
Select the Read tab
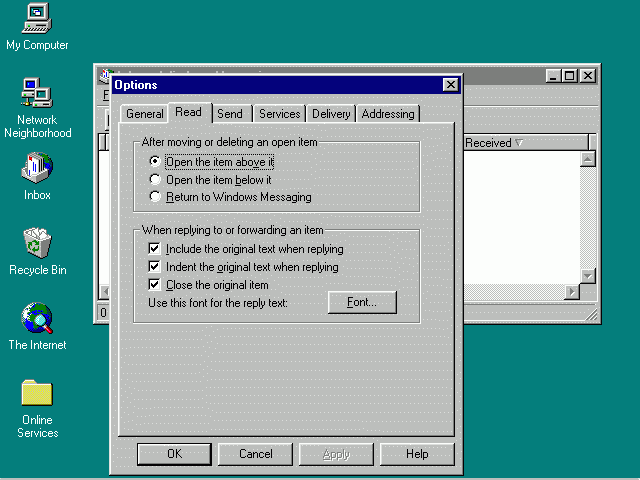(x=189, y=112)
